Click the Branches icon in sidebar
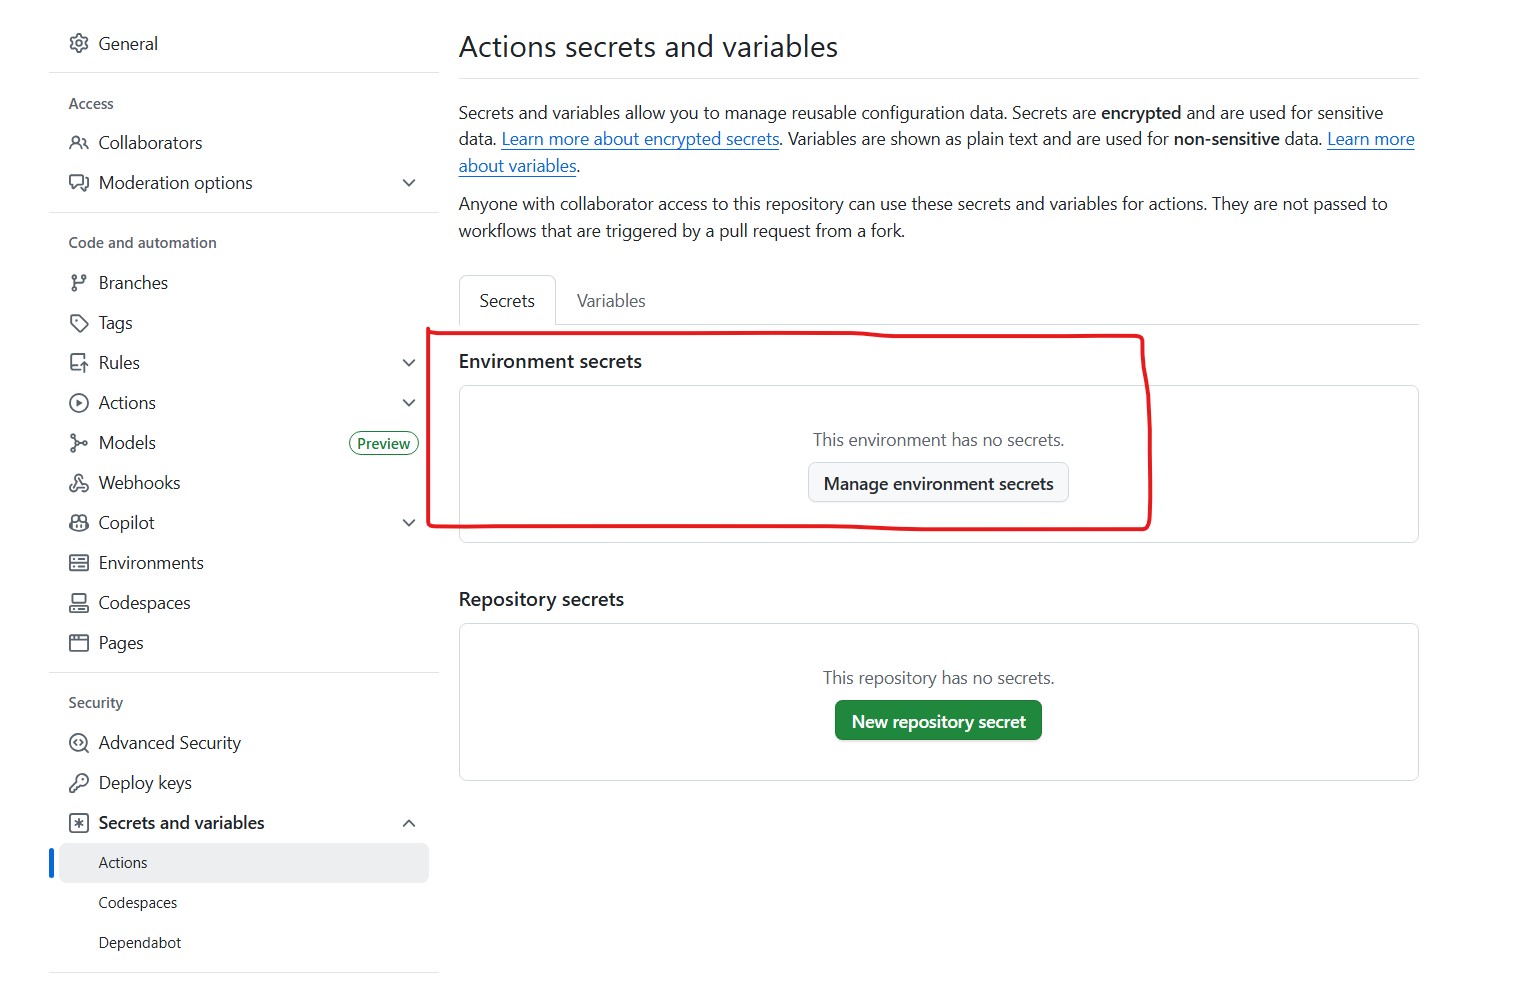The width and height of the screenshot is (1521, 986). coord(79,283)
